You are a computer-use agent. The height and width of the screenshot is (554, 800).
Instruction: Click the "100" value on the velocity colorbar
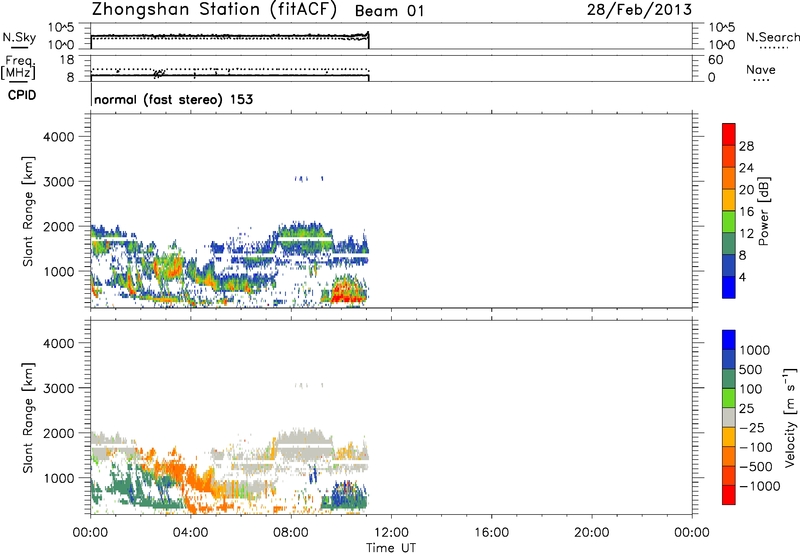click(x=751, y=389)
